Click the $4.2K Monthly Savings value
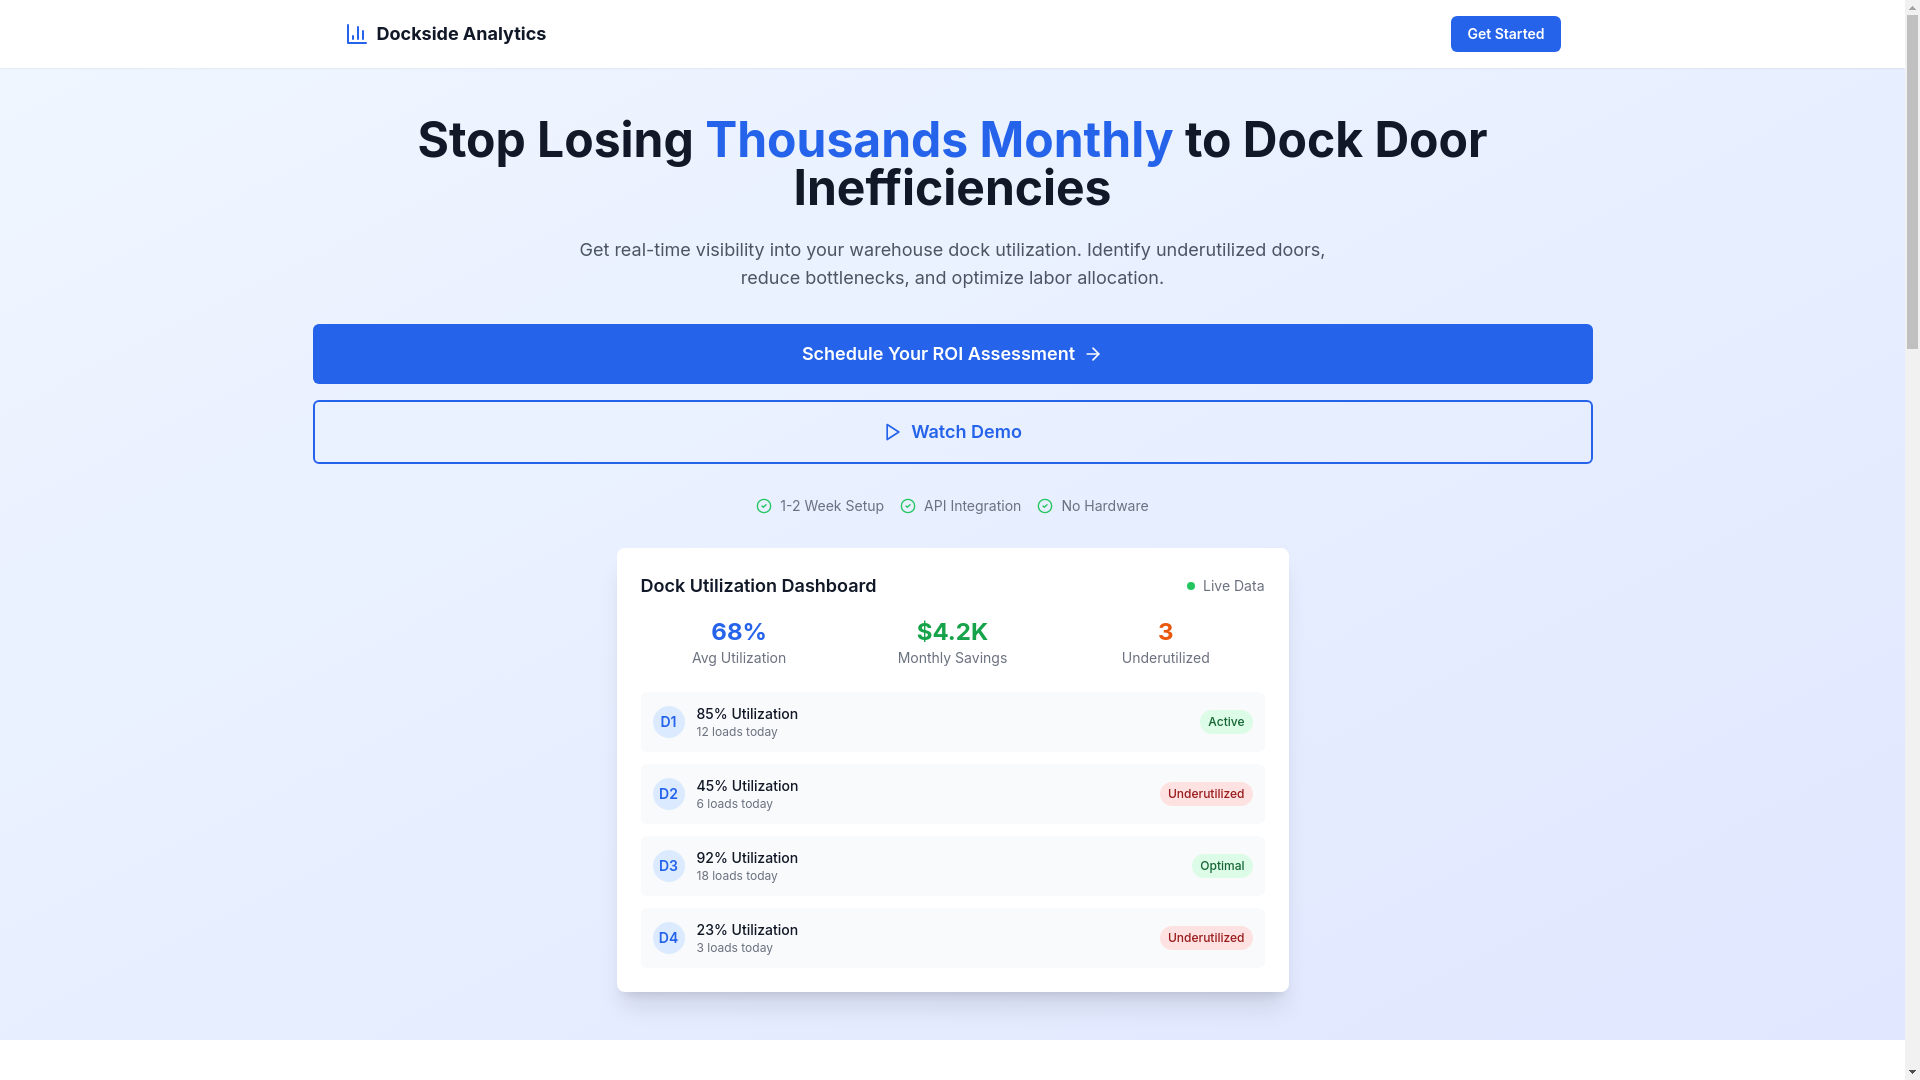The image size is (1920, 1080). point(952,632)
